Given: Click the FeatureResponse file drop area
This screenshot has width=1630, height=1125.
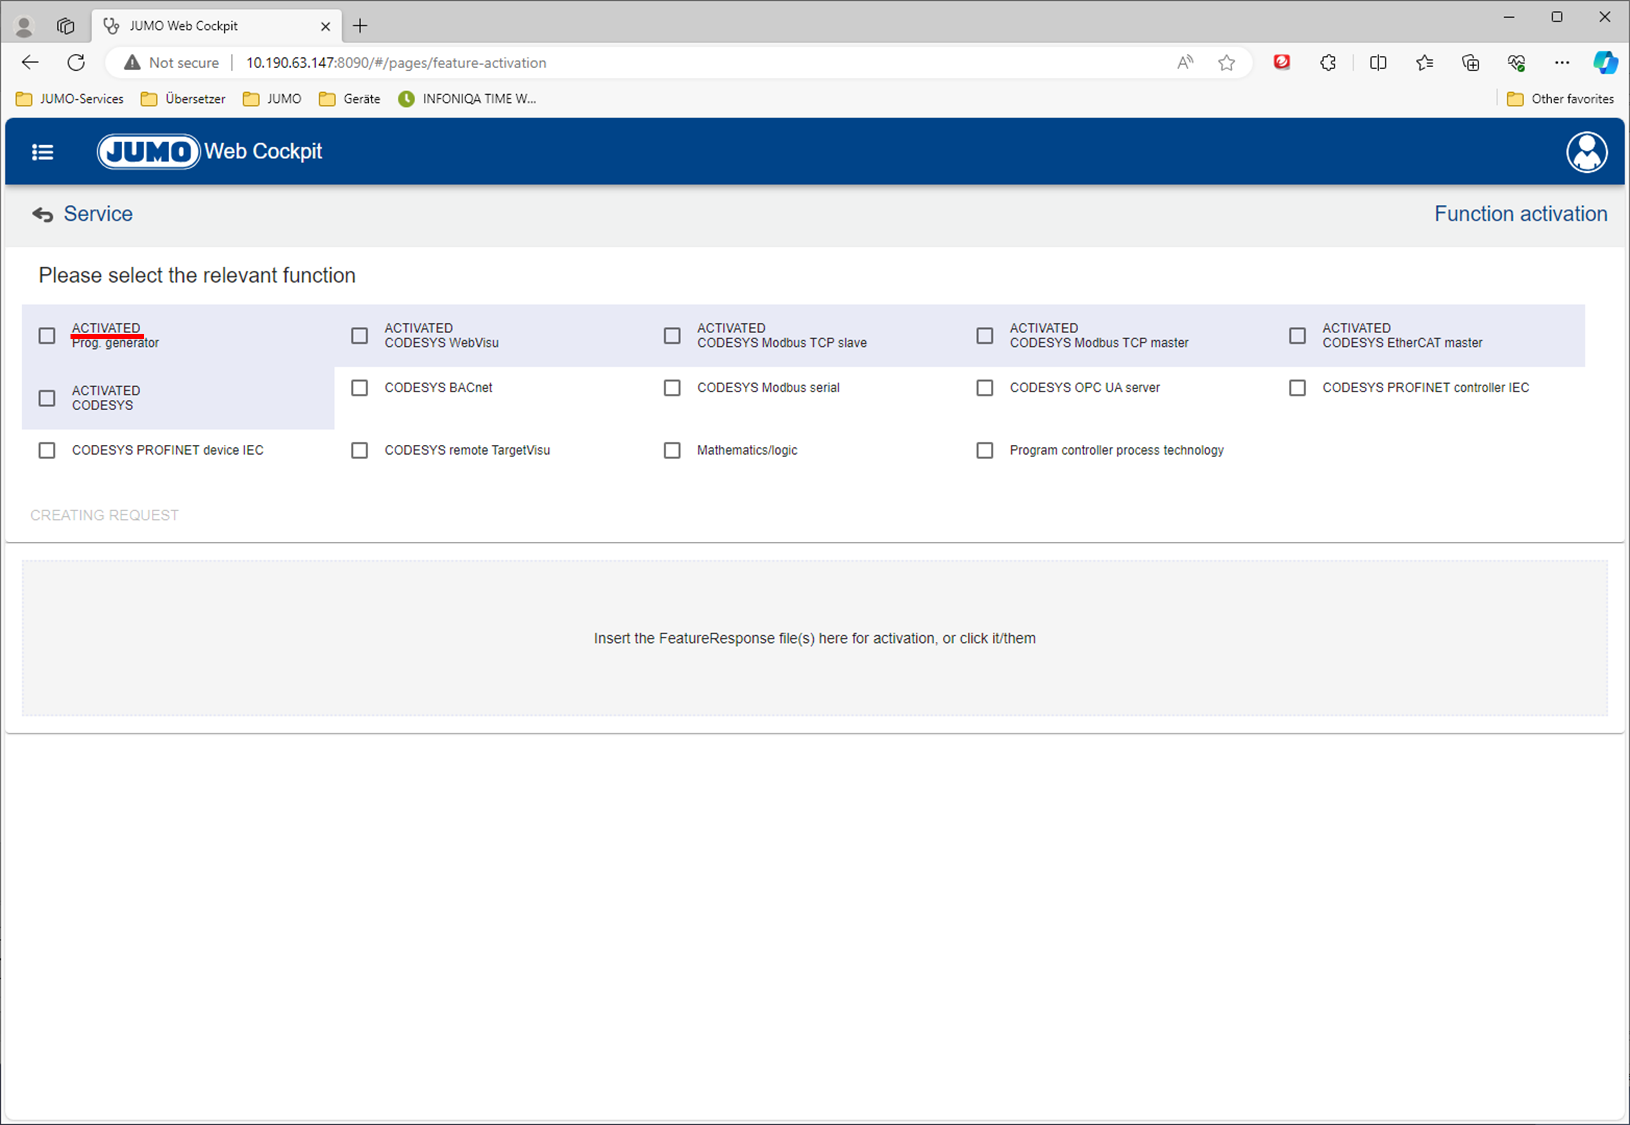Looking at the screenshot, I should 814,638.
